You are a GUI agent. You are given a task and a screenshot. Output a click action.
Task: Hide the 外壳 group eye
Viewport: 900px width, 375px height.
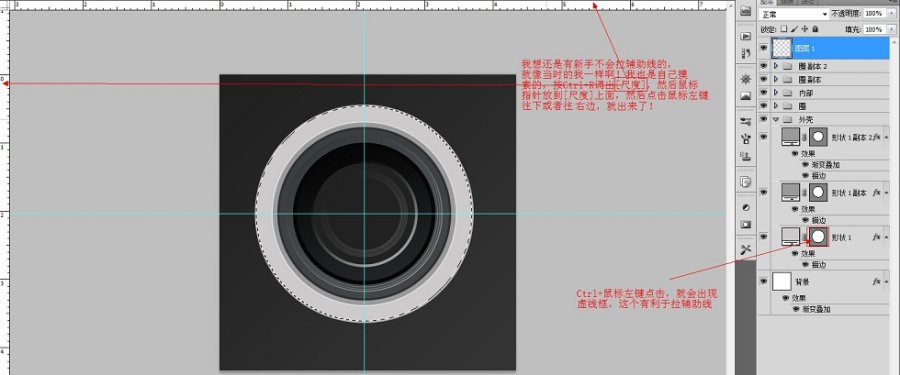click(x=763, y=119)
